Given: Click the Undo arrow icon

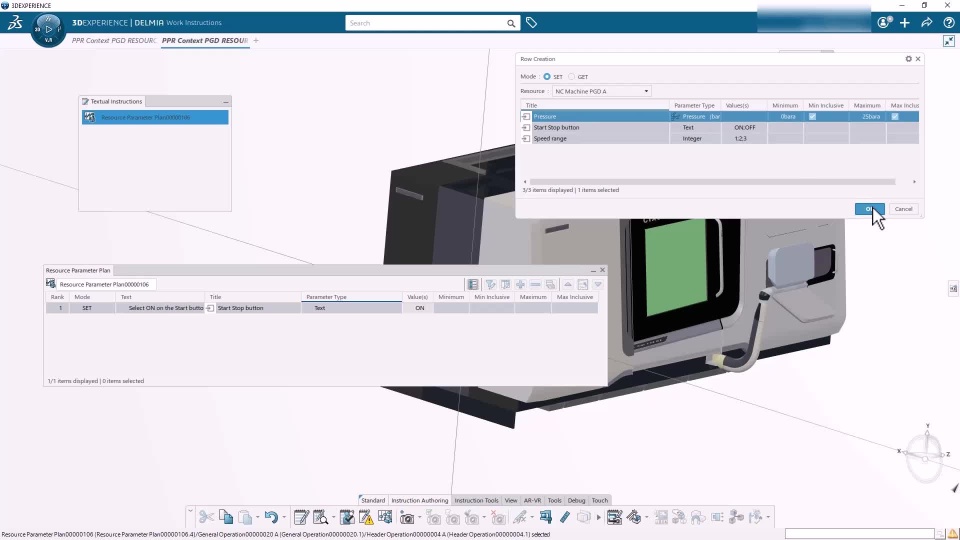Looking at the screenshot, I should pos(271,517).
